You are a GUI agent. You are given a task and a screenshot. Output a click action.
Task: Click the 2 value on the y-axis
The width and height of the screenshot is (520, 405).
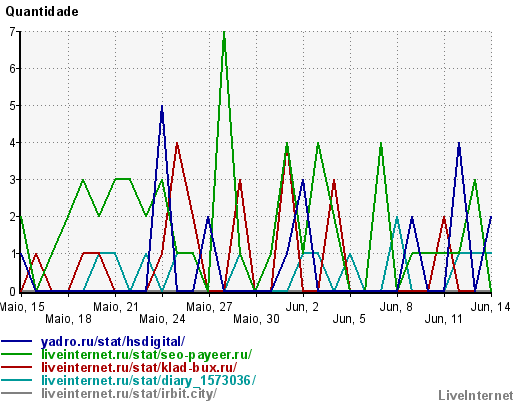coord(12,217)
